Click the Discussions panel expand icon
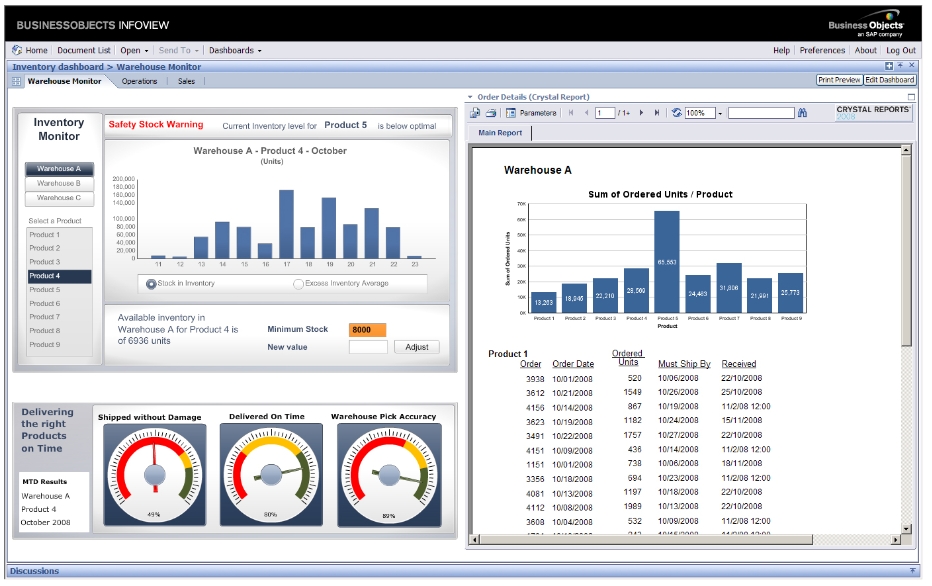 (912, 571)
